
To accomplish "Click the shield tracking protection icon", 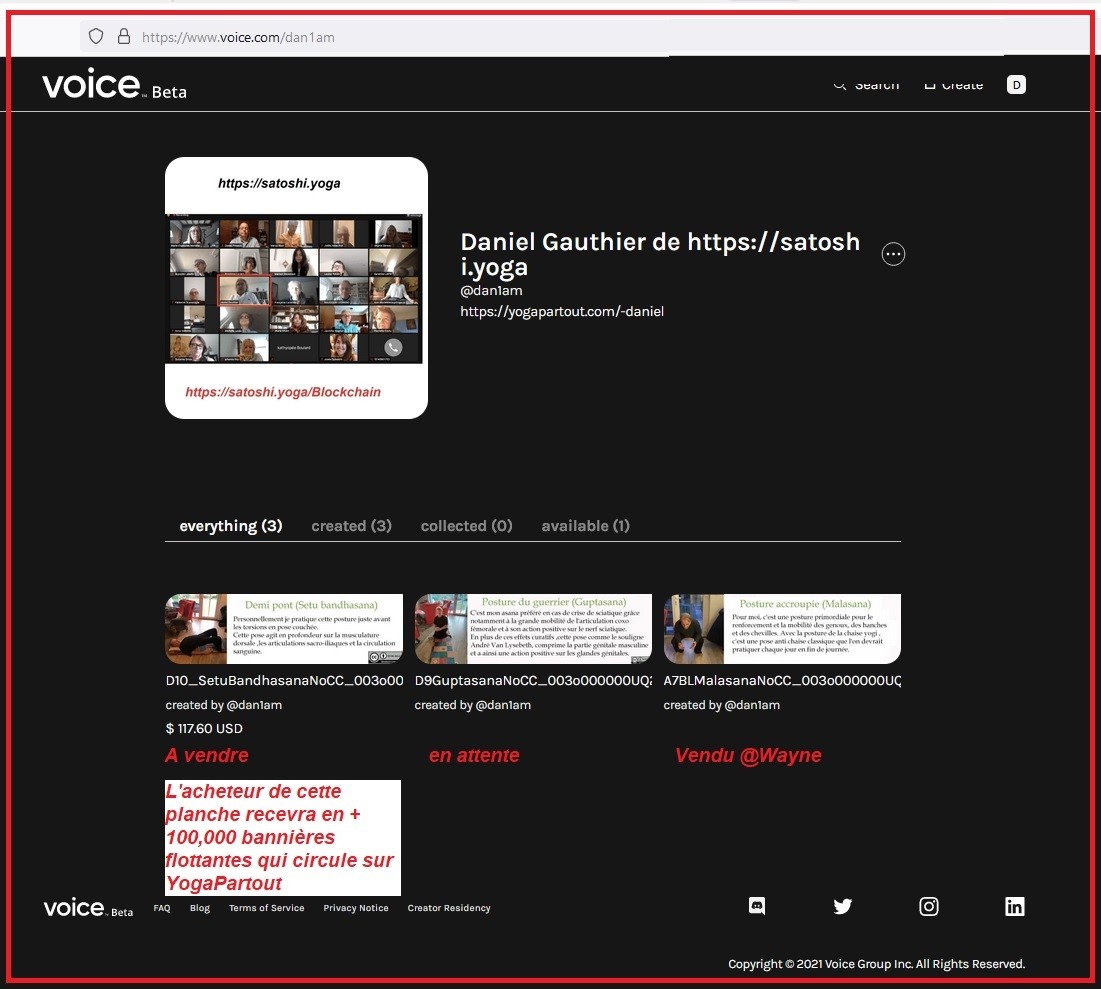I will pyautogui.click(x=96, y=37).
